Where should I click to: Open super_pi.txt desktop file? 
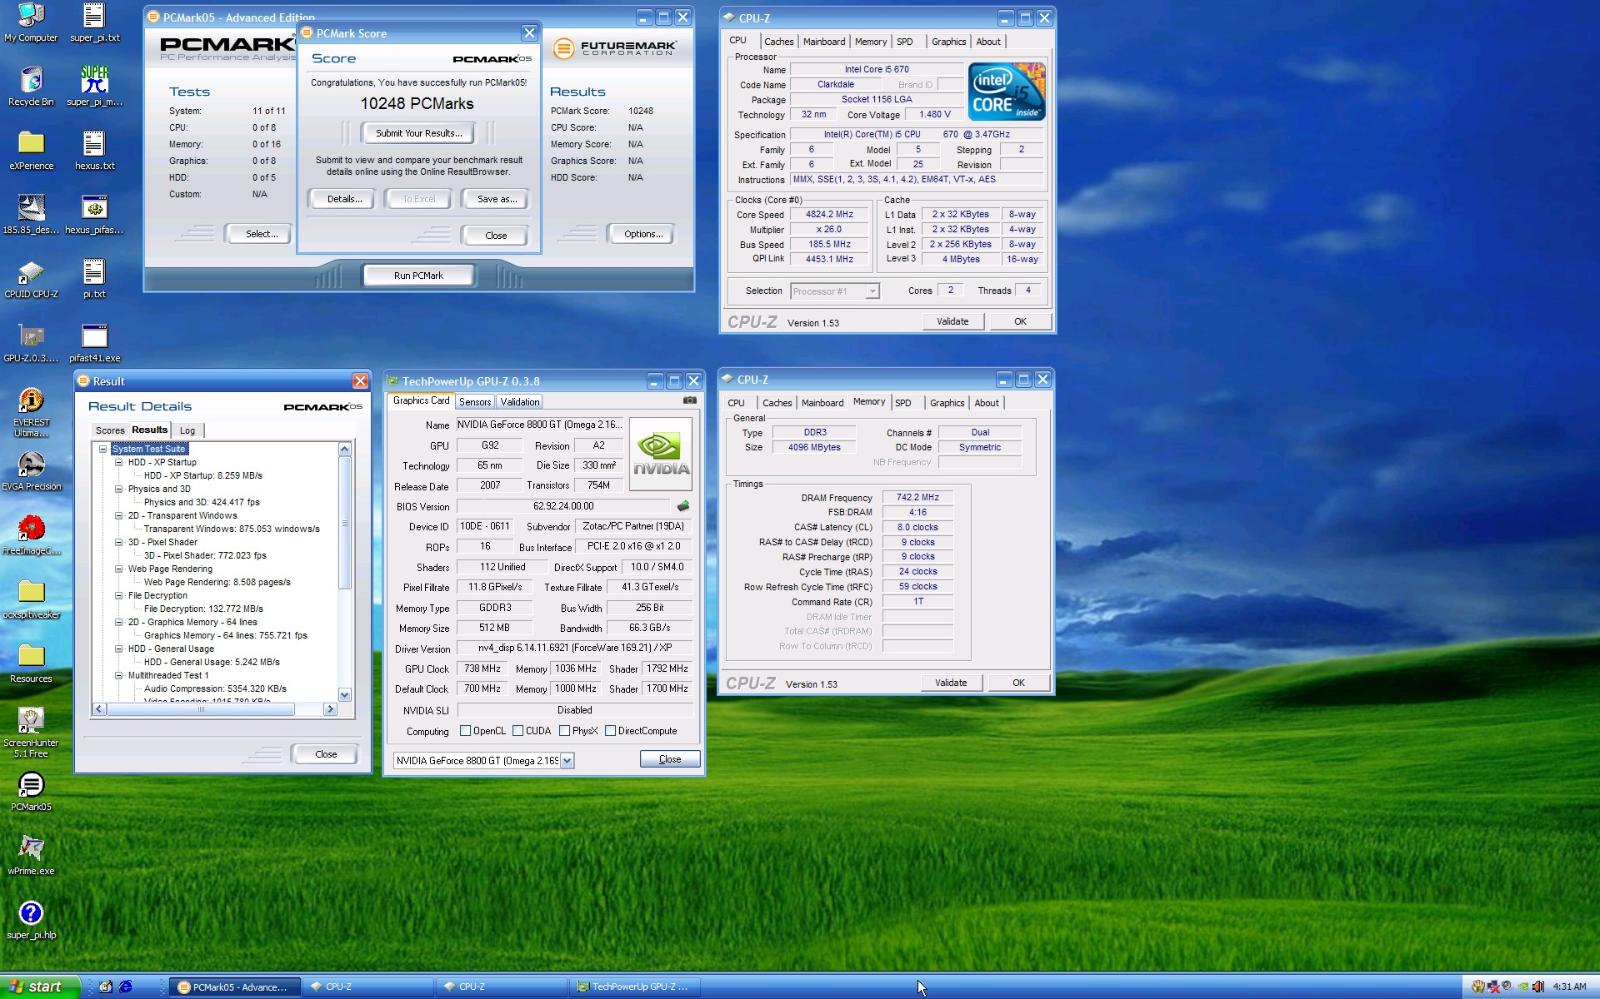coord(94,22)
